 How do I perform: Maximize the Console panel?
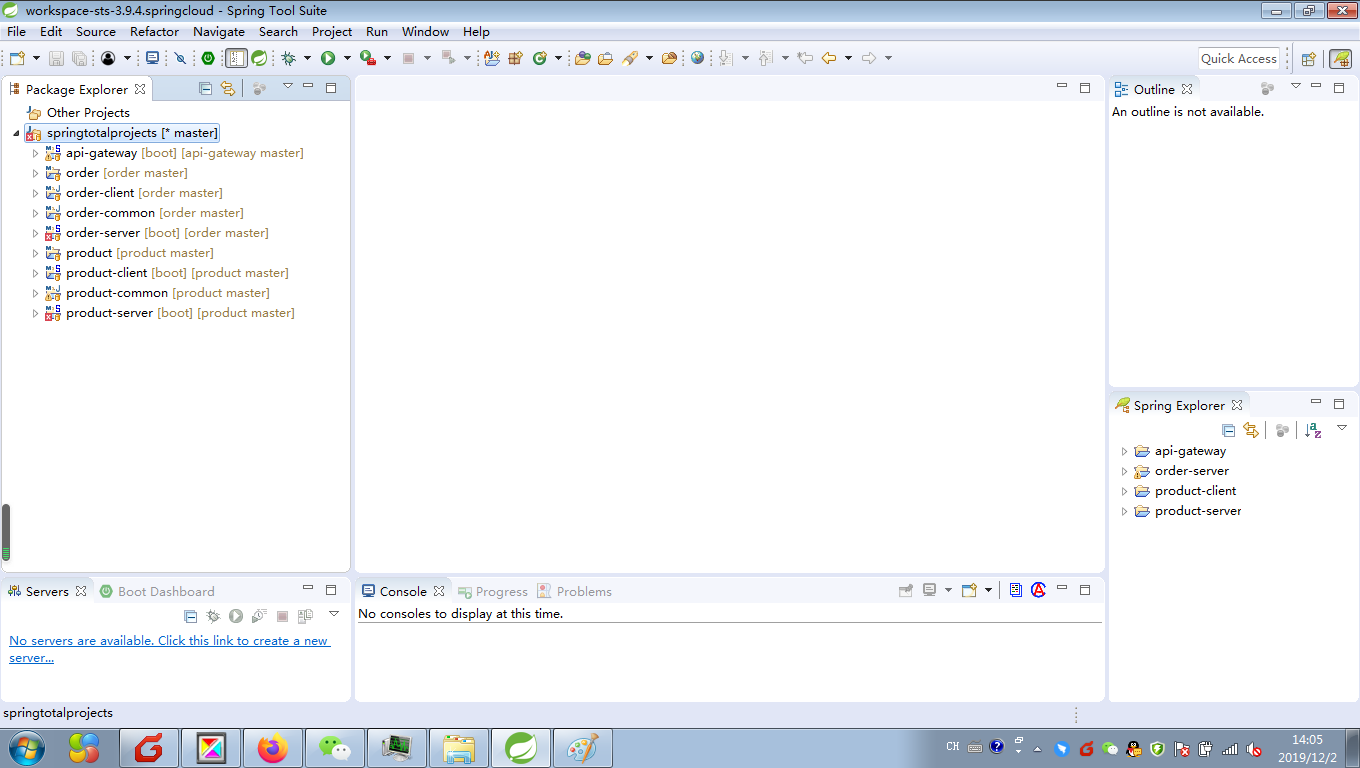pyautogui.click(x=1085, y=589)
